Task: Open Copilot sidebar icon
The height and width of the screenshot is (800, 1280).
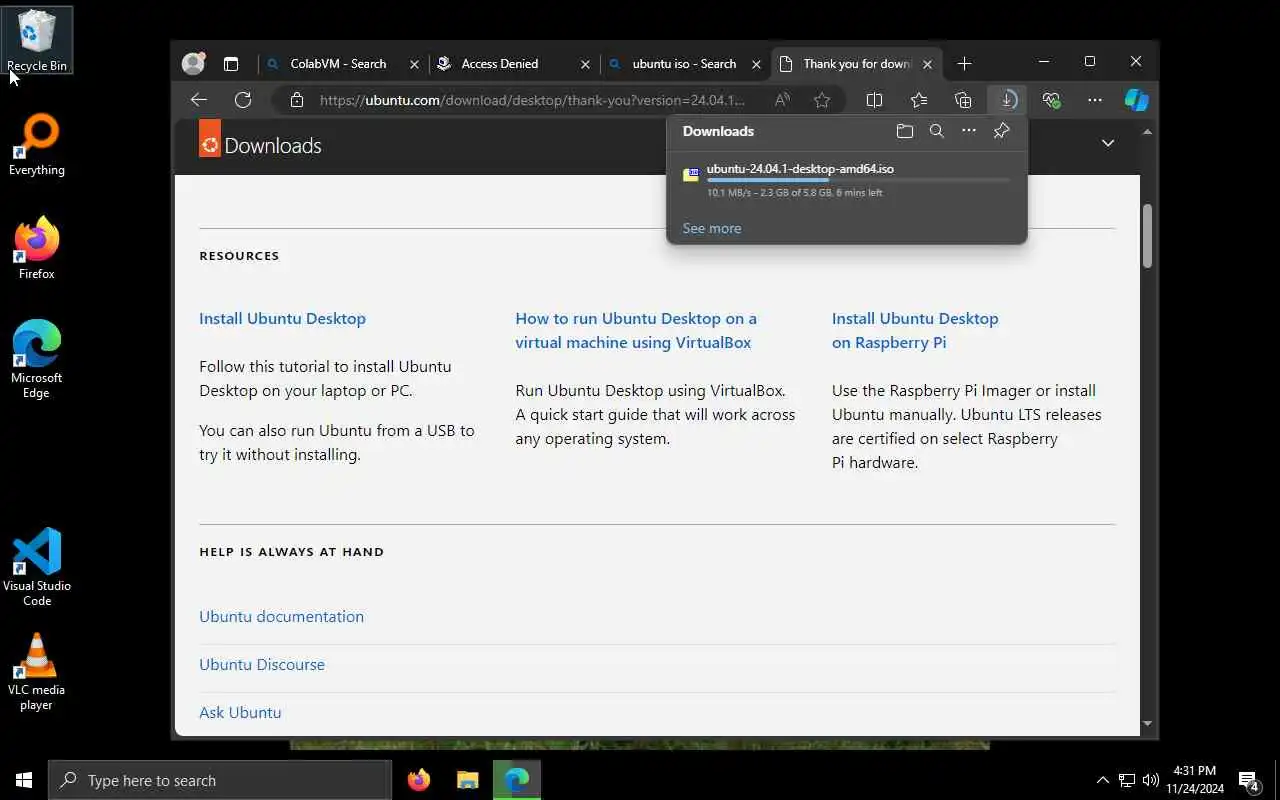Action: (x=1137, y=100)
